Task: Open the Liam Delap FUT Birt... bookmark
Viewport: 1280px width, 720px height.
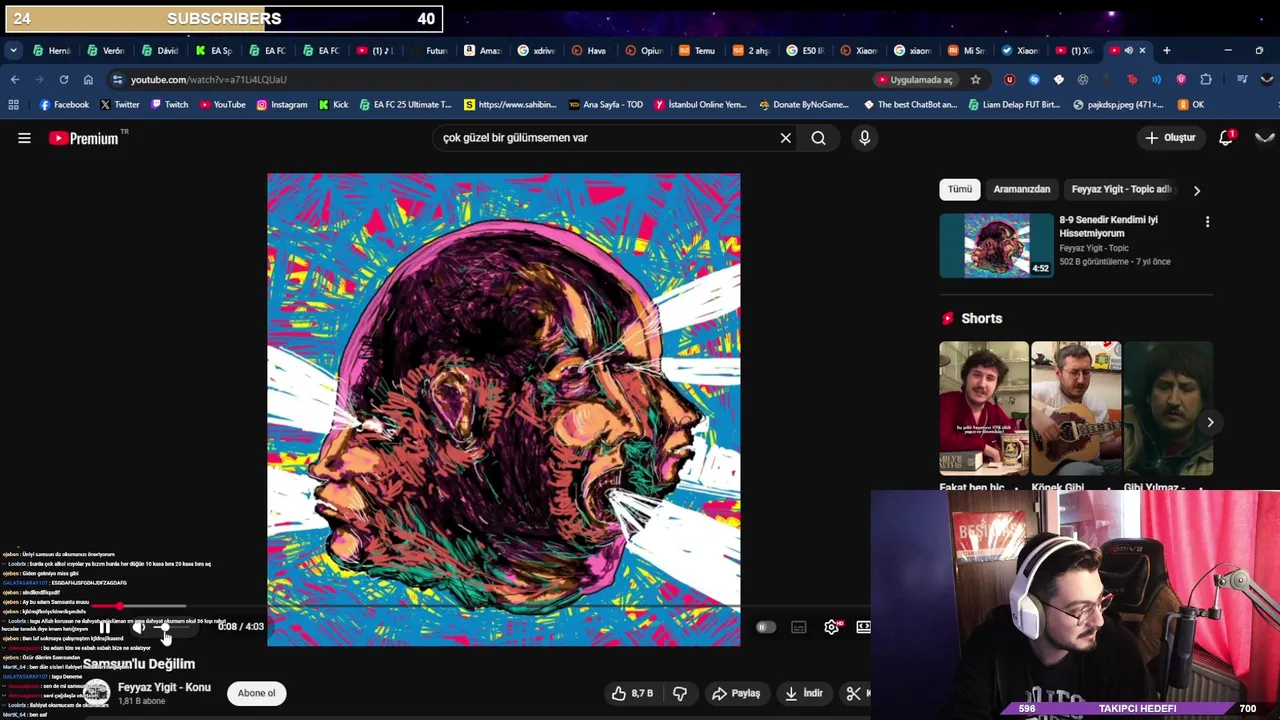Action: [1014, 104]
